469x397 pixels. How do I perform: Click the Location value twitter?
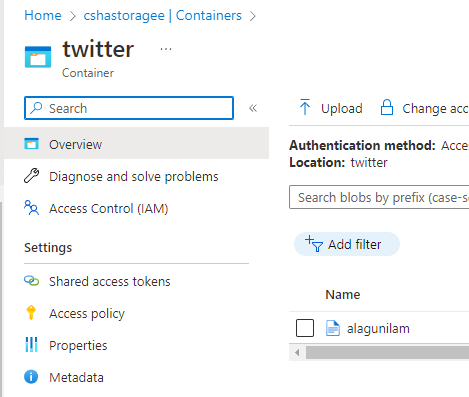369,162
